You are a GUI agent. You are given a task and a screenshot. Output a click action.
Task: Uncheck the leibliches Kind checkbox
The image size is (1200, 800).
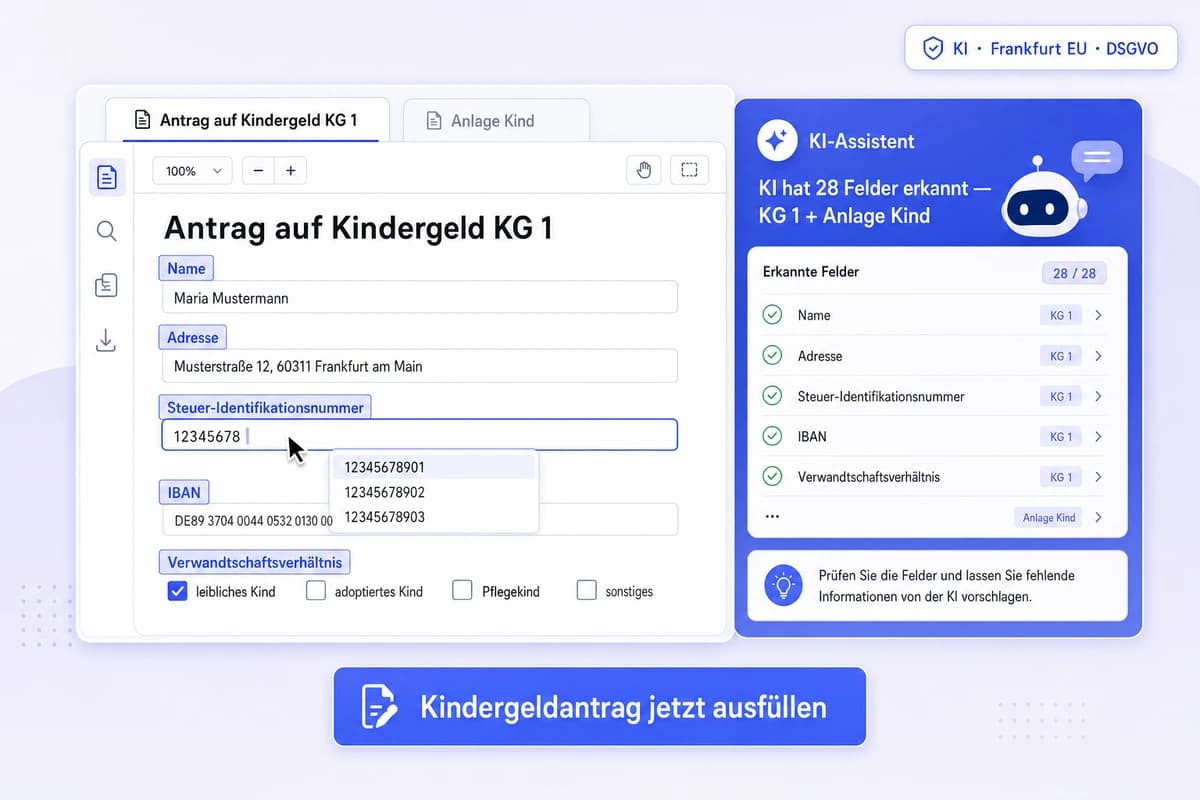(177, 591)
